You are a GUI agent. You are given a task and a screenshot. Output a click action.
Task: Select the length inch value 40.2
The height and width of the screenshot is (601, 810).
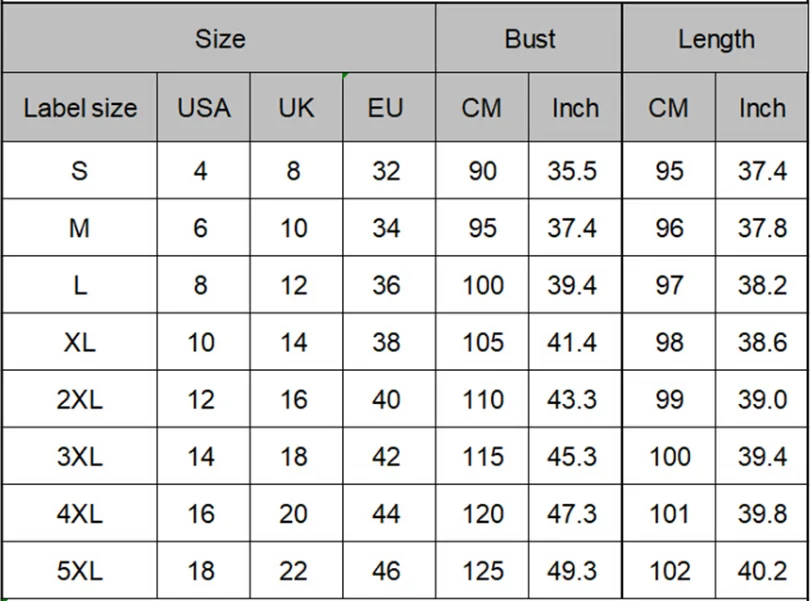762,571
